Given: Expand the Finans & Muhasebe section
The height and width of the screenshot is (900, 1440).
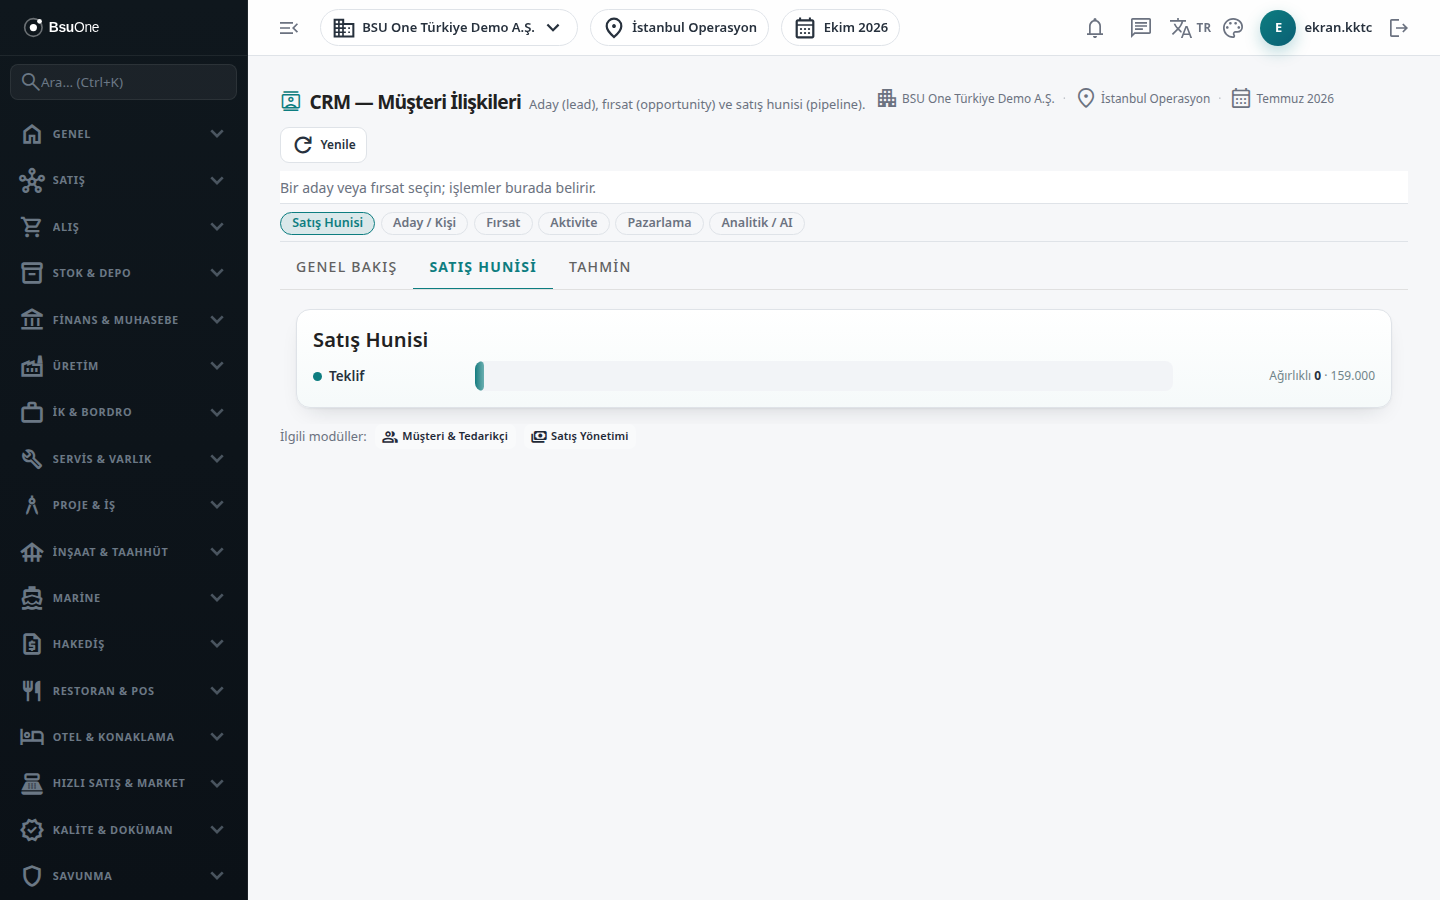Looking at the screenshot, I should 124,320.
